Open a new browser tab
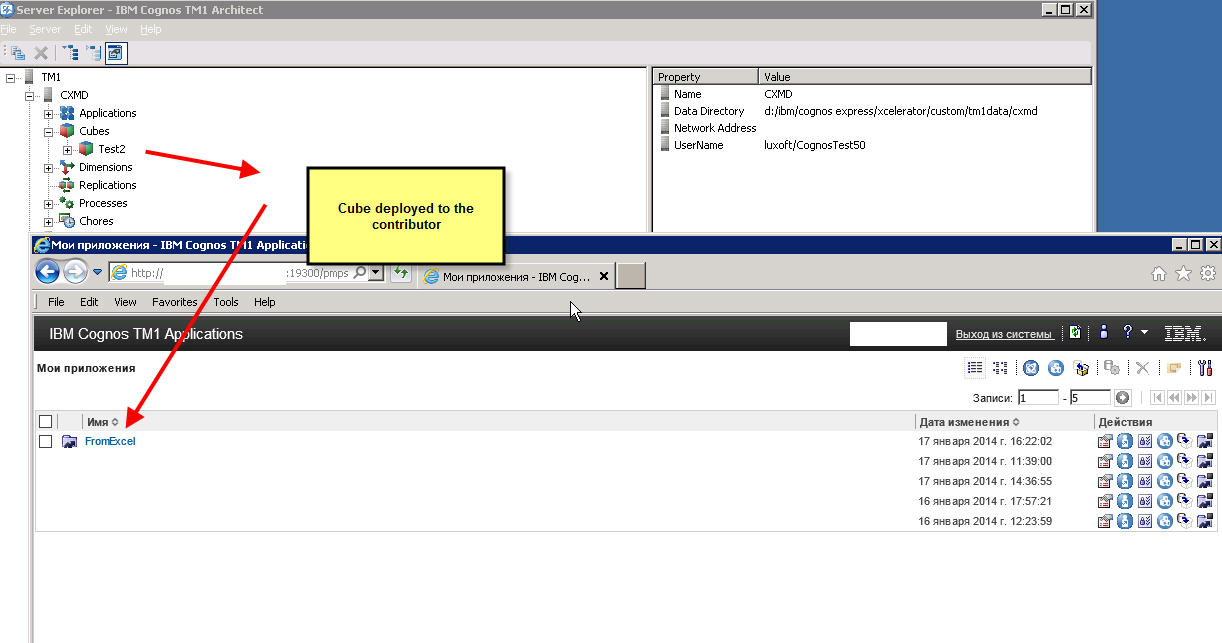 coord(630,276)
